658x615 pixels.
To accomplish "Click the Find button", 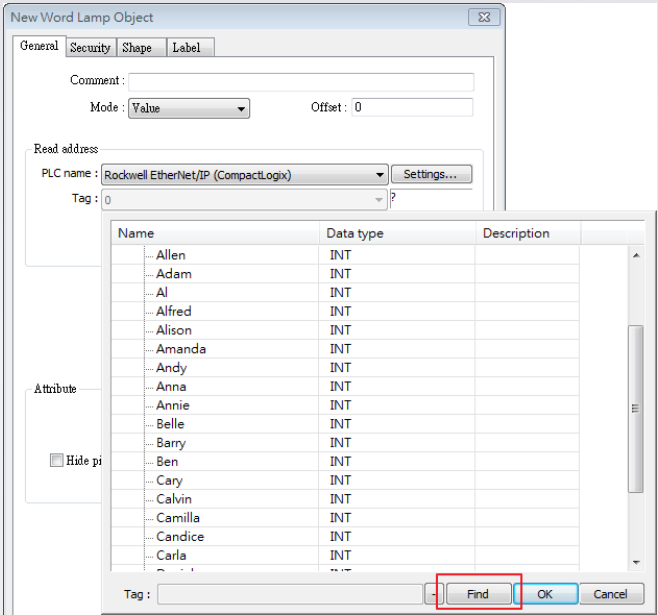I will (x=478, y=594).
